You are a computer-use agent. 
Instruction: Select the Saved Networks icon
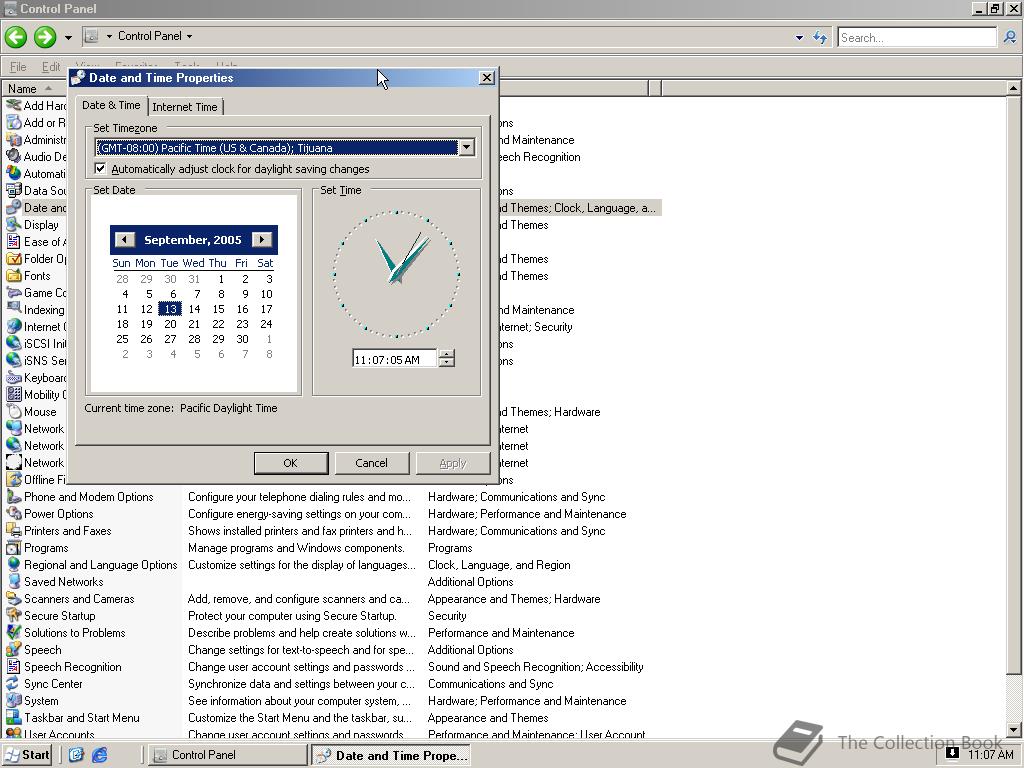(x=14, y=582)
